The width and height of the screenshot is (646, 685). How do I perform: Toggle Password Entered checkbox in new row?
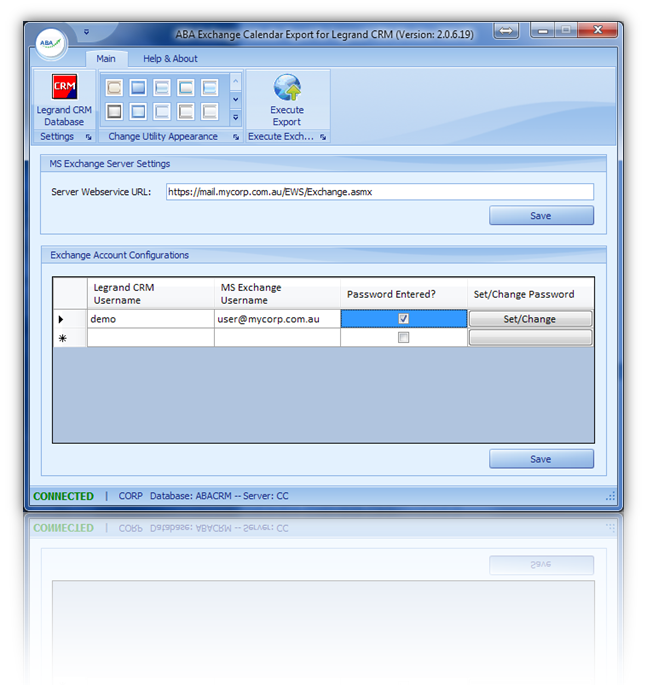coord(404,337)
